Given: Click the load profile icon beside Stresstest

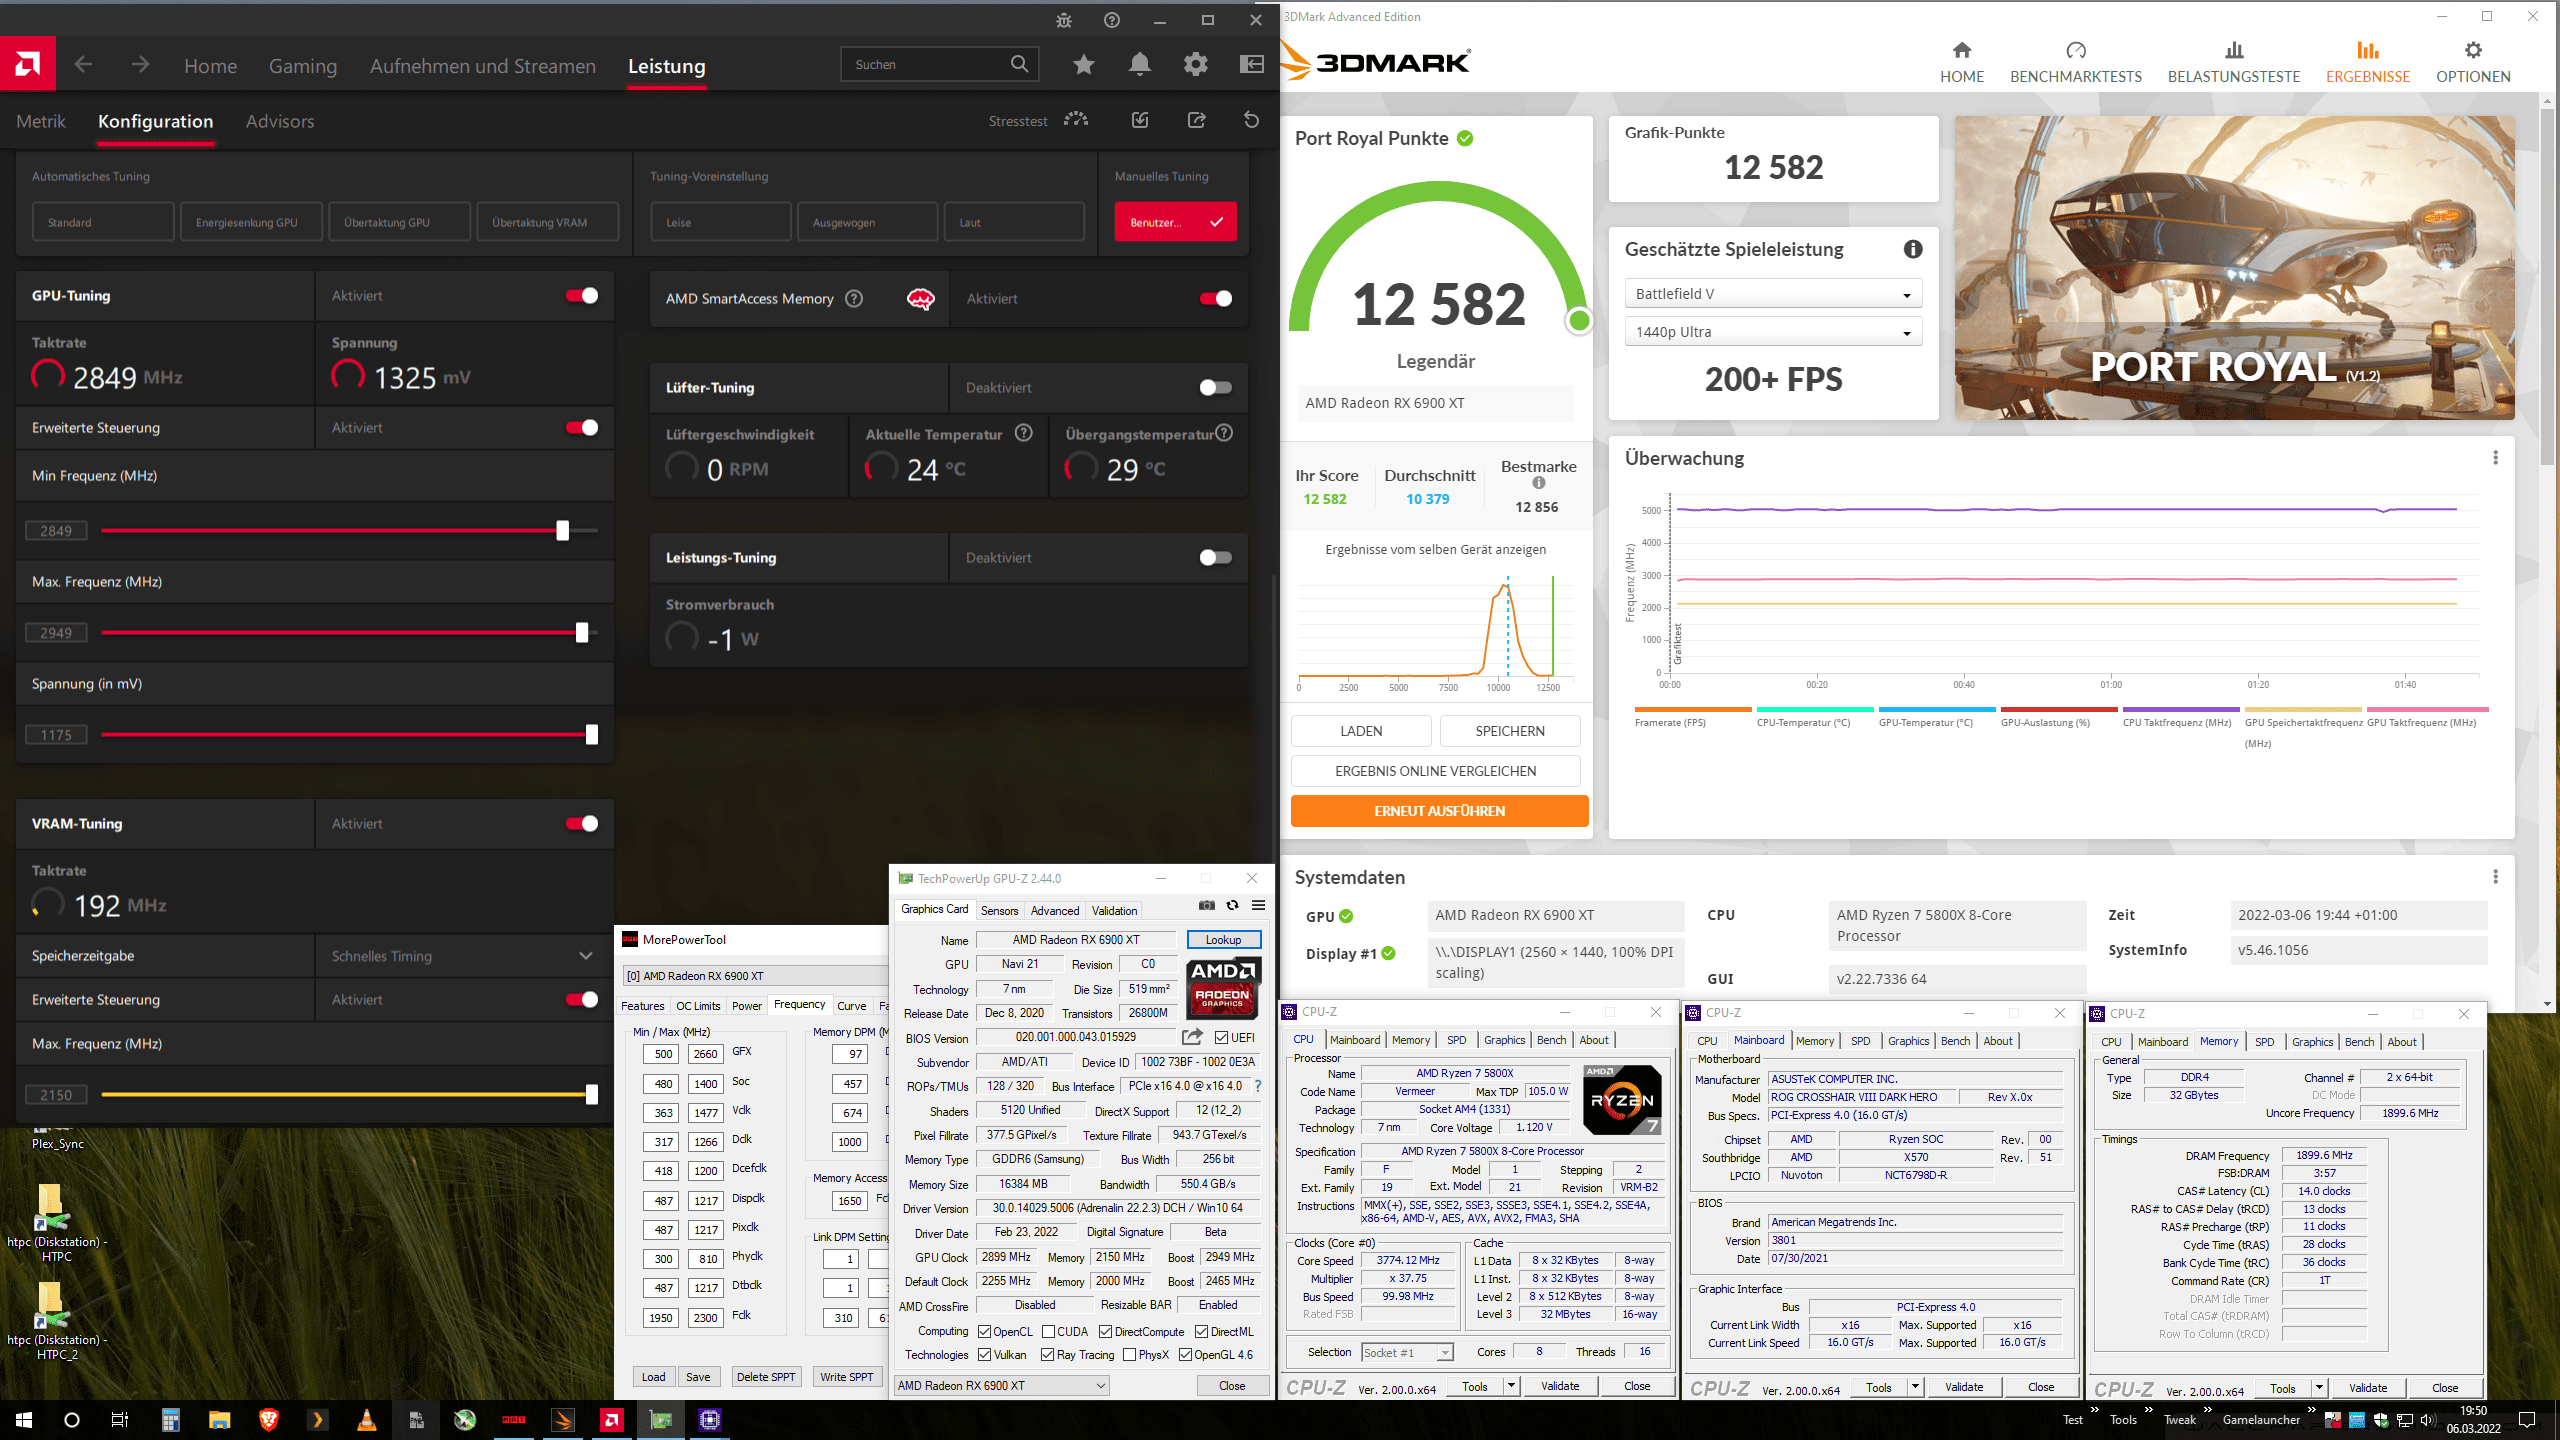Looking at the screenshot, I should tap(1140, 120).
